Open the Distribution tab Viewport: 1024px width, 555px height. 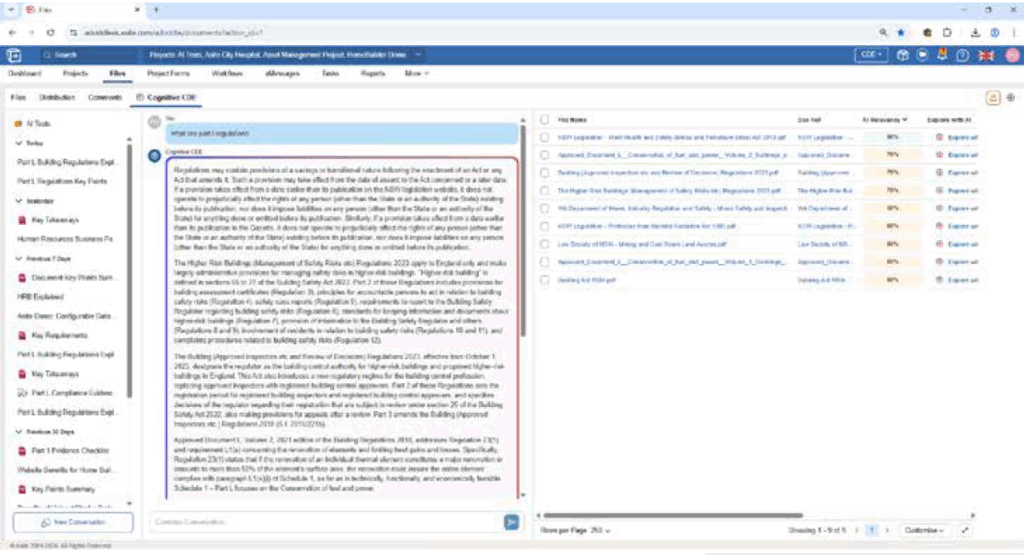[x=57, y=97]
